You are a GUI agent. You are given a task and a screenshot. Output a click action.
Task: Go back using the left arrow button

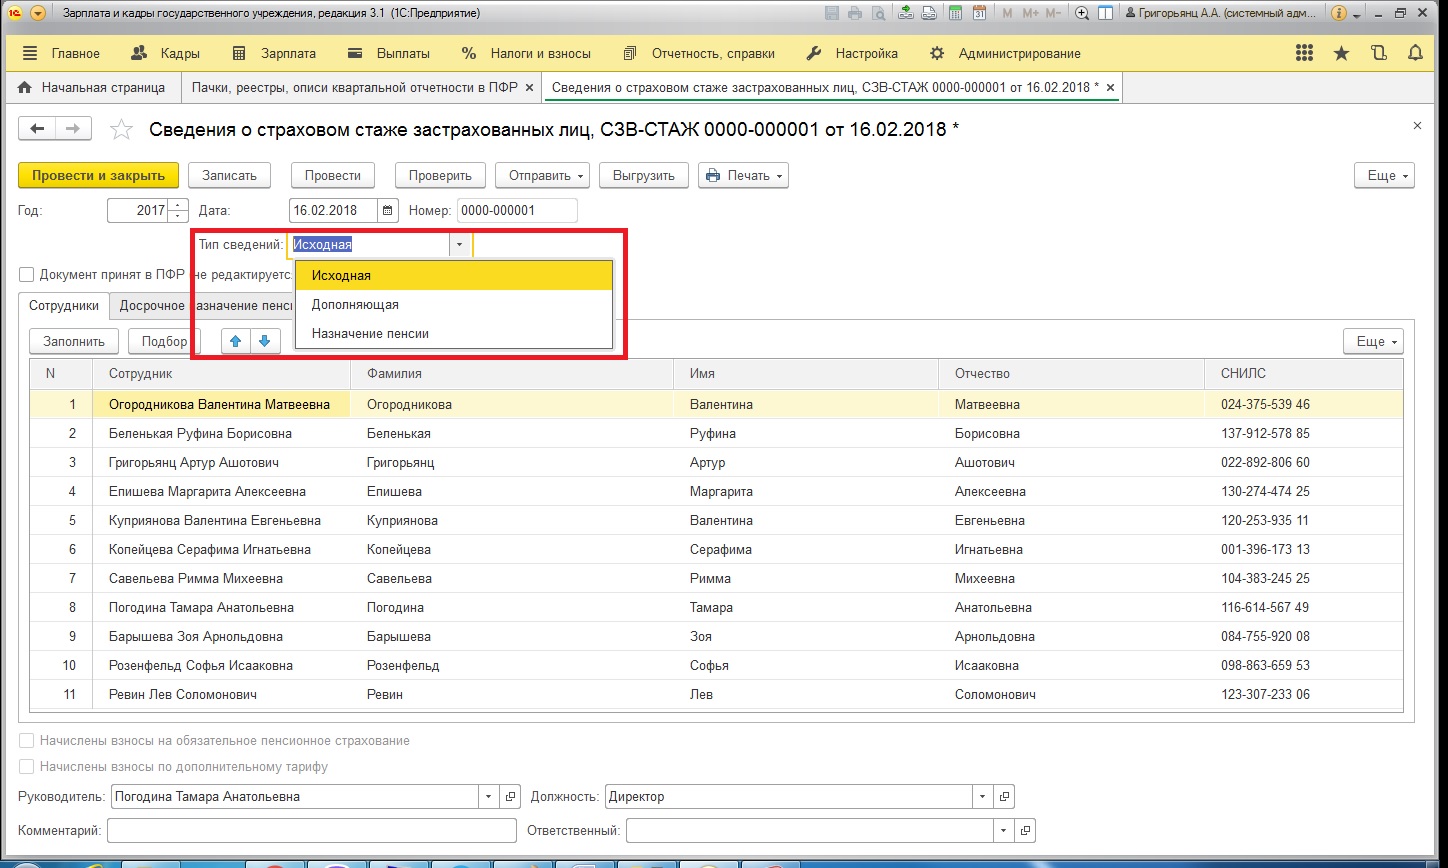[38, 128]
